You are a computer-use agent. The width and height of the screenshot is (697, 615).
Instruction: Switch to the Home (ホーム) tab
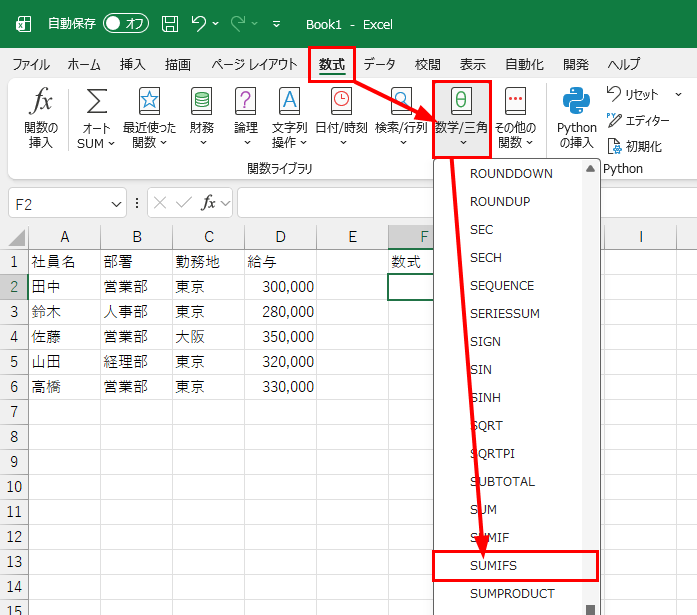pyautogui.click(x=84, y=65)
